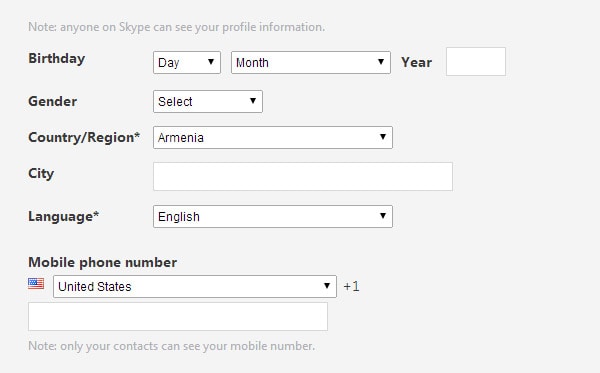Viewport: 600px width, 373px height.
Task: Click the City label
Action: point(41,174)
